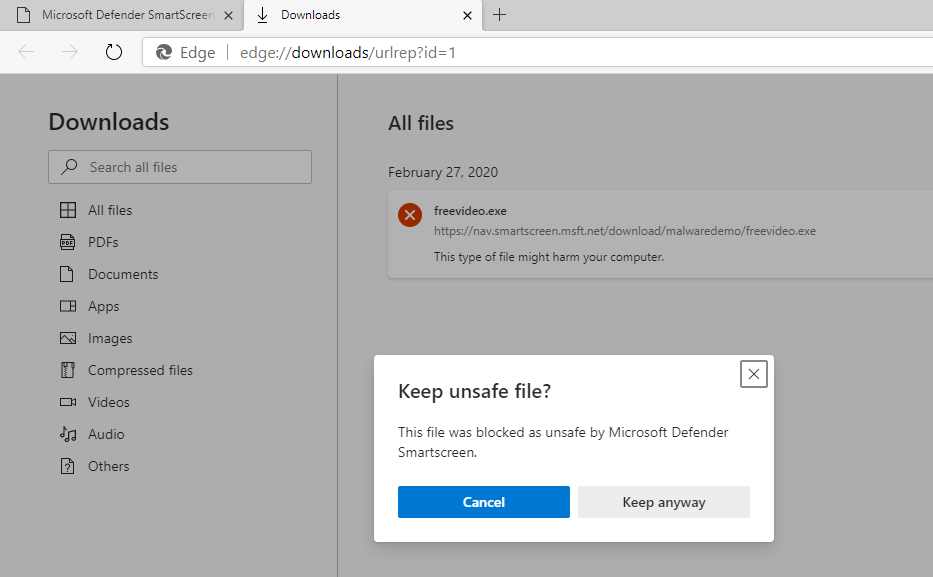Click the address bar URL

(x=347, y=52)
